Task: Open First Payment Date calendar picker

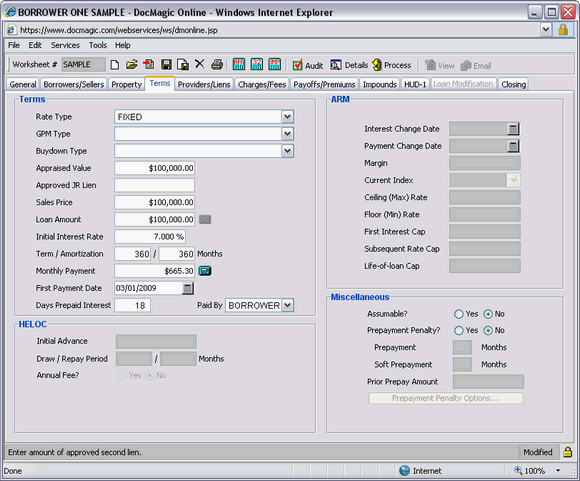Action: pyautogui.click(x=188, y=288)
